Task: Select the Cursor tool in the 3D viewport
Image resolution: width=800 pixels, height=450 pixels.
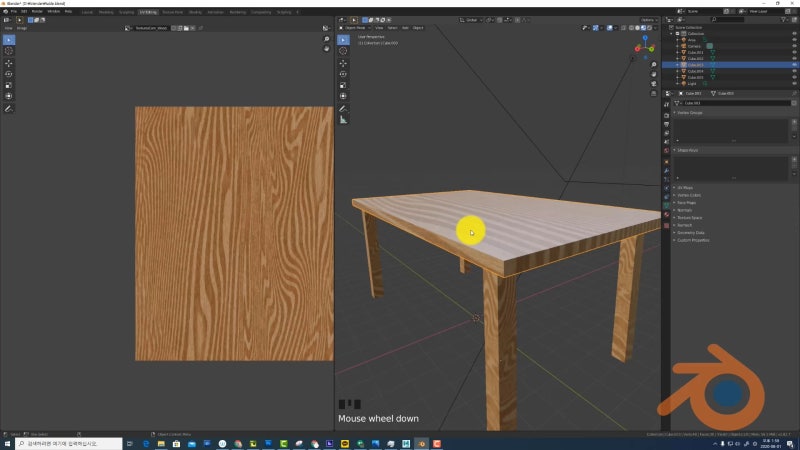Action: tap(343, 51)
